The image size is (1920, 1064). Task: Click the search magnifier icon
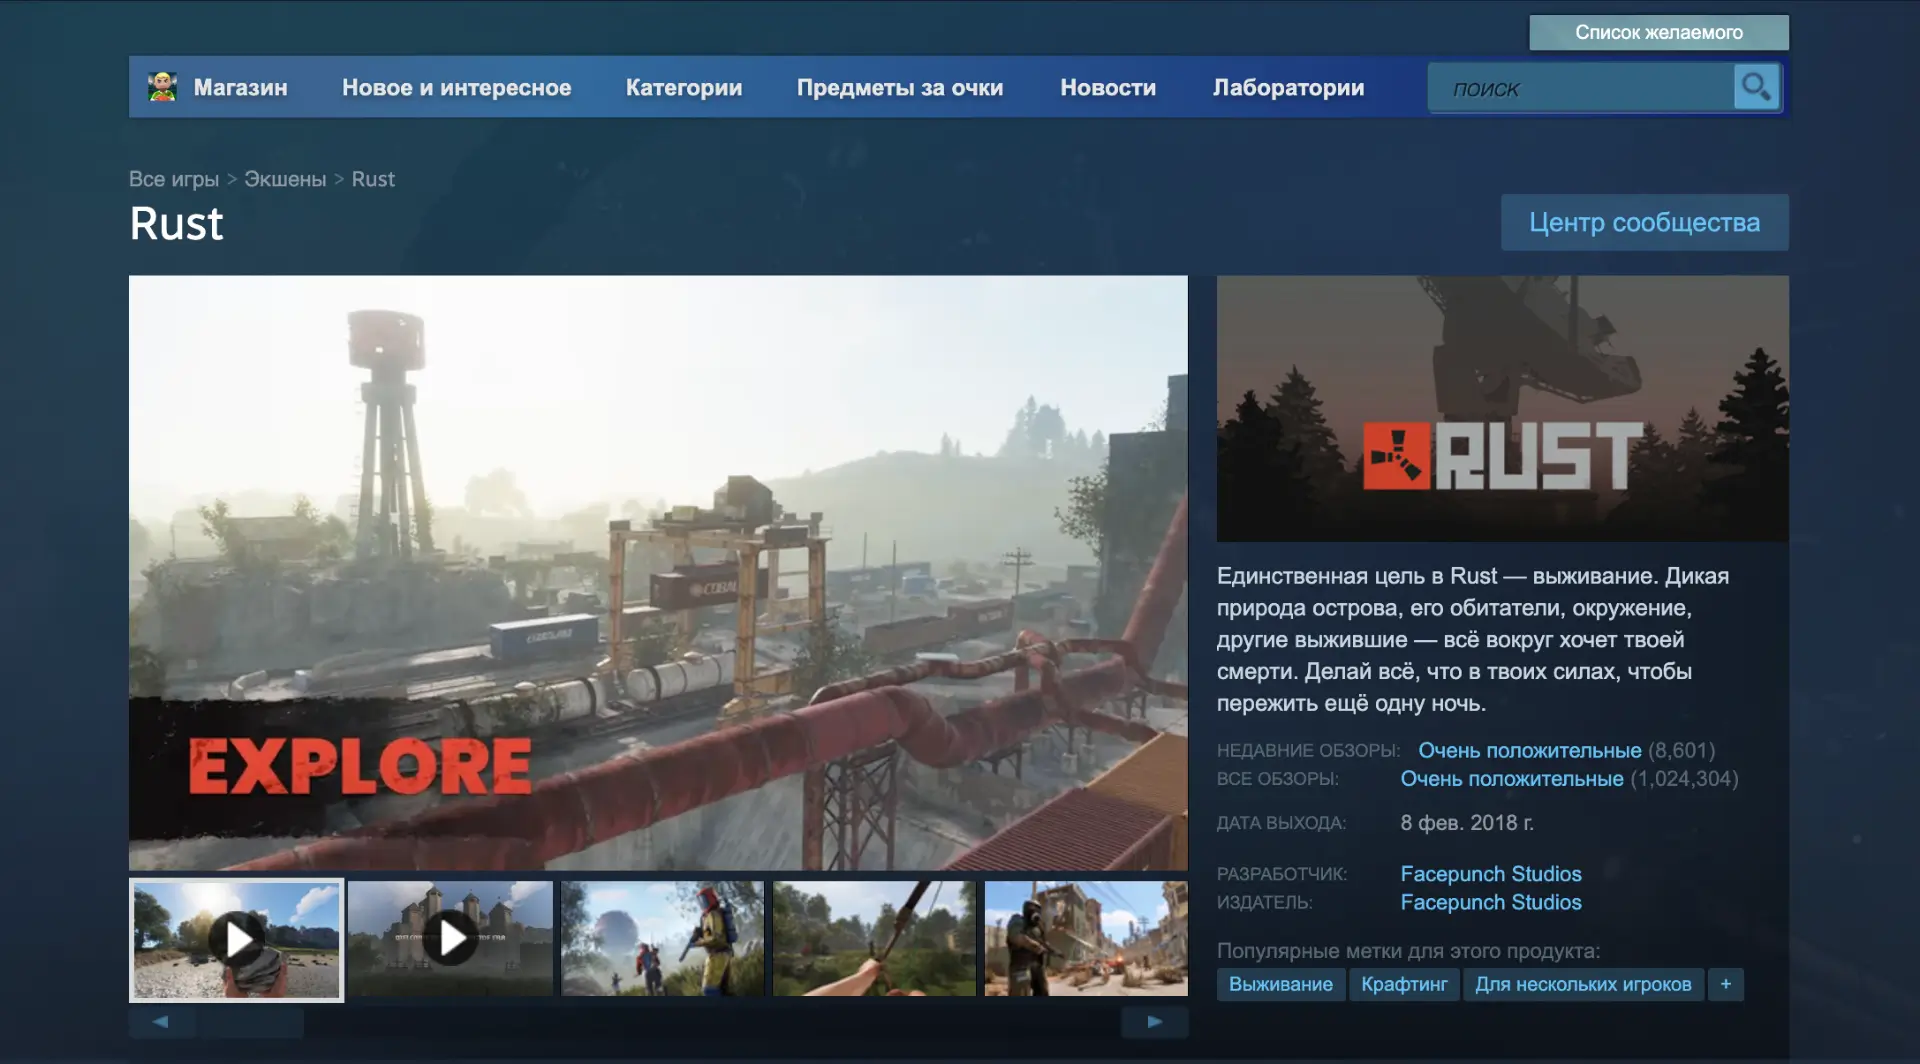1756,87
